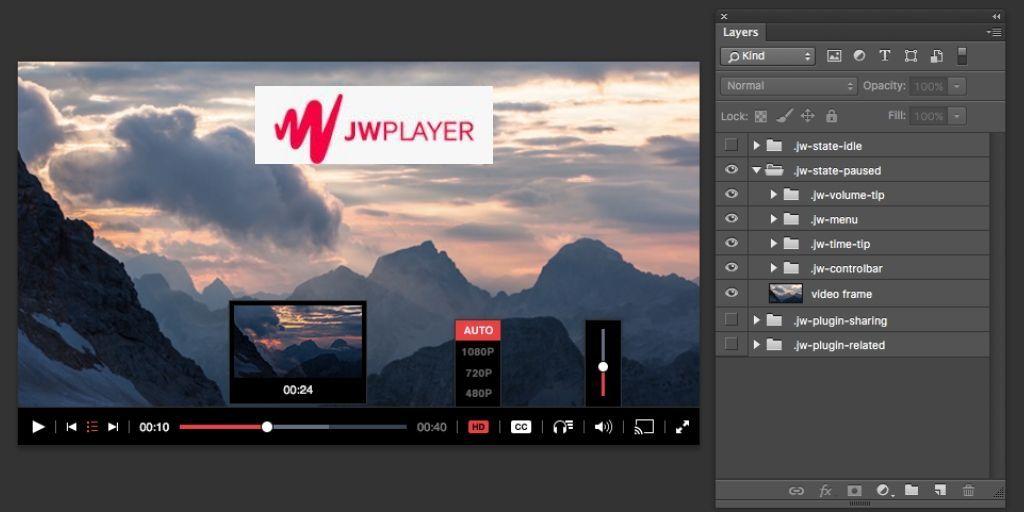Viewport: 1024px width, 512px height.
Task: Open the audio tracks headphone icon
Action: pyautogui.click(x=562, y=427)
